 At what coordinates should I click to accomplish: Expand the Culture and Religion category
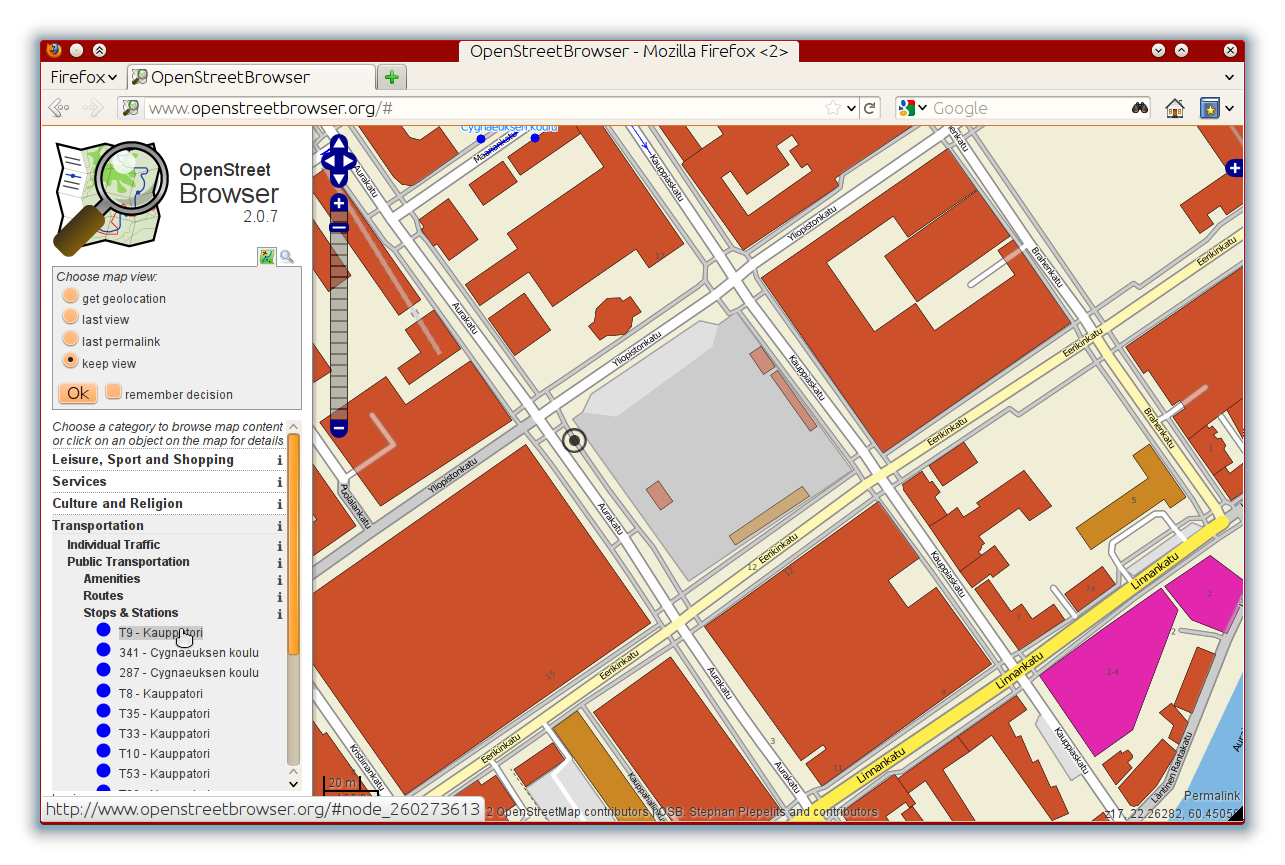(x=117, y=504)
